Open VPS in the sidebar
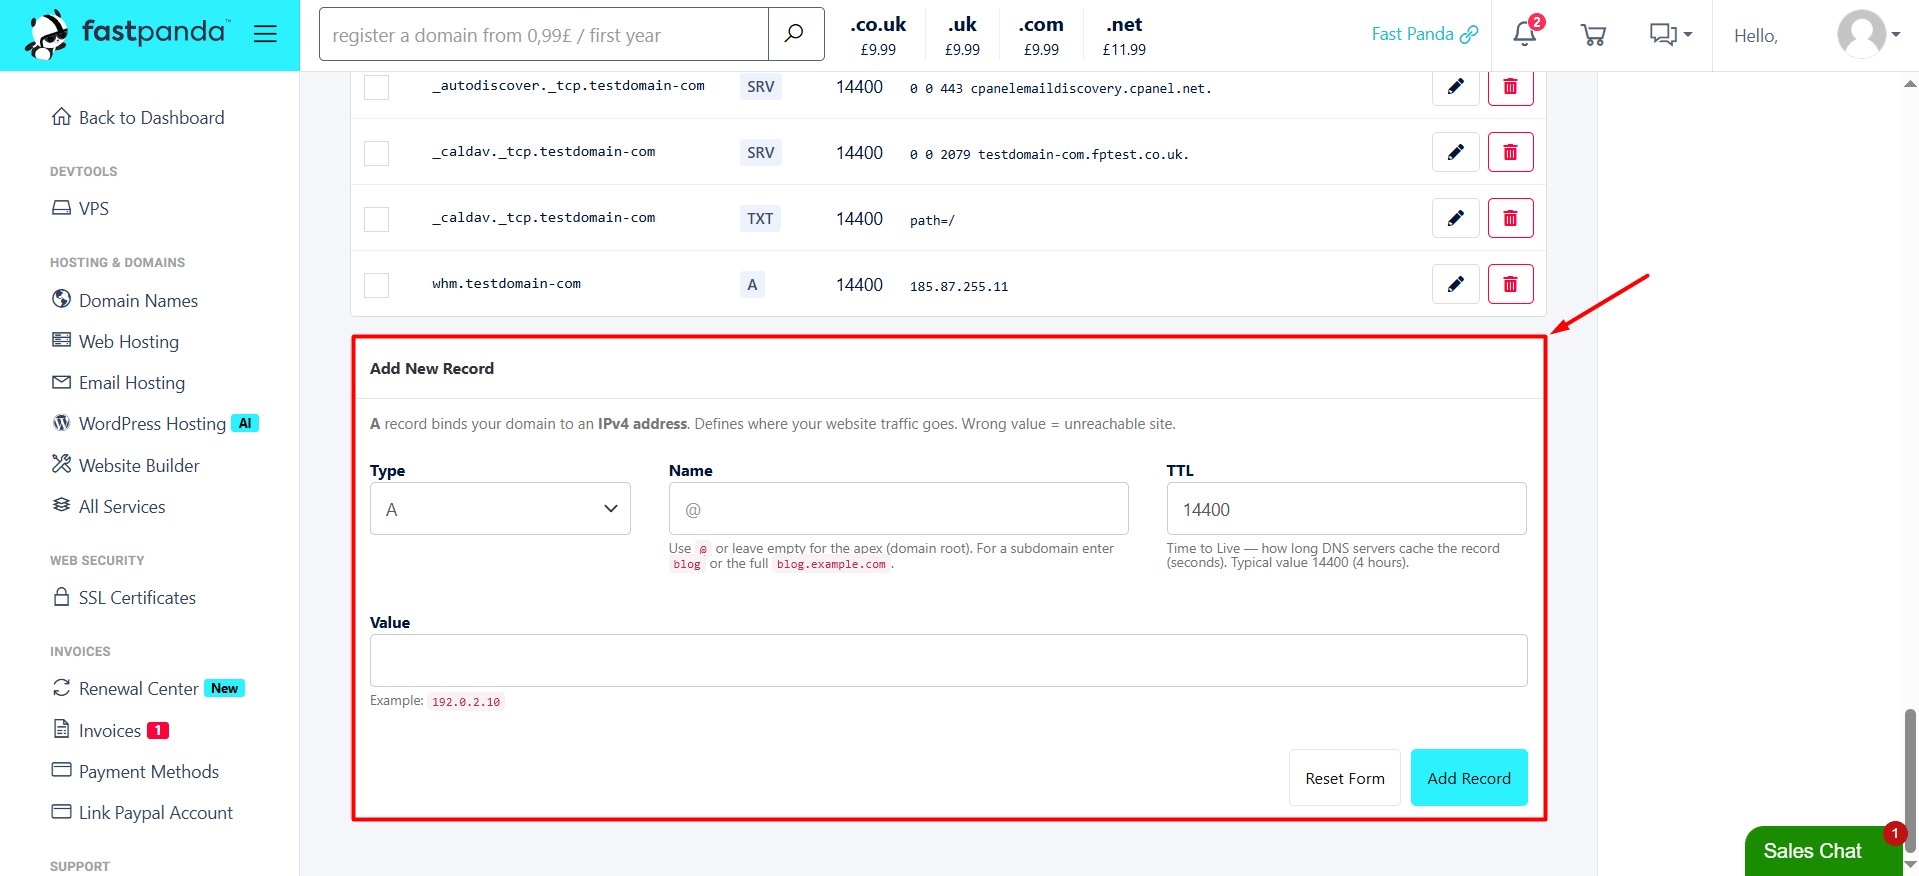 pos(80,209)
